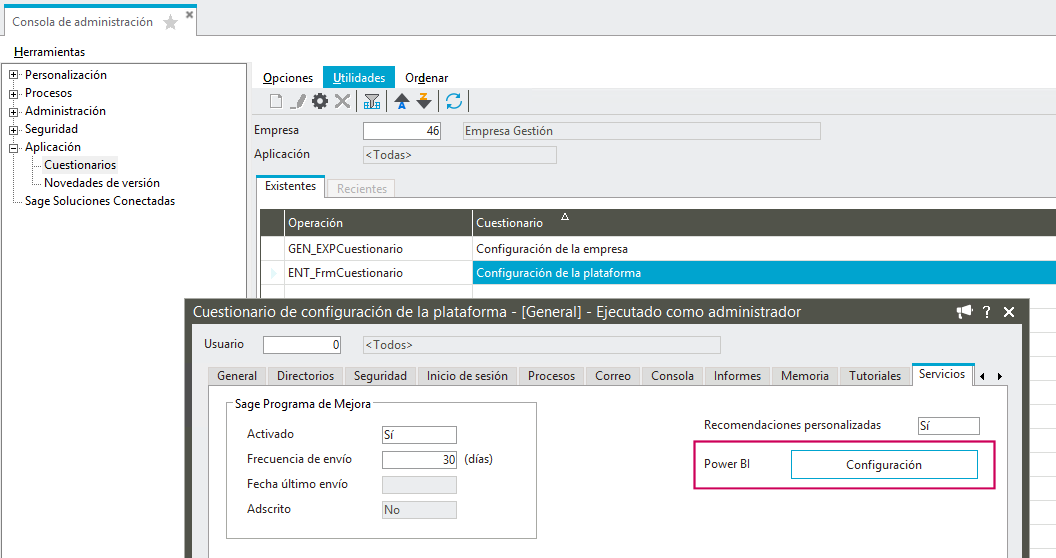Click the help question mark in the dialog title
Viewport: 1056px width, 558px height.
987,312
